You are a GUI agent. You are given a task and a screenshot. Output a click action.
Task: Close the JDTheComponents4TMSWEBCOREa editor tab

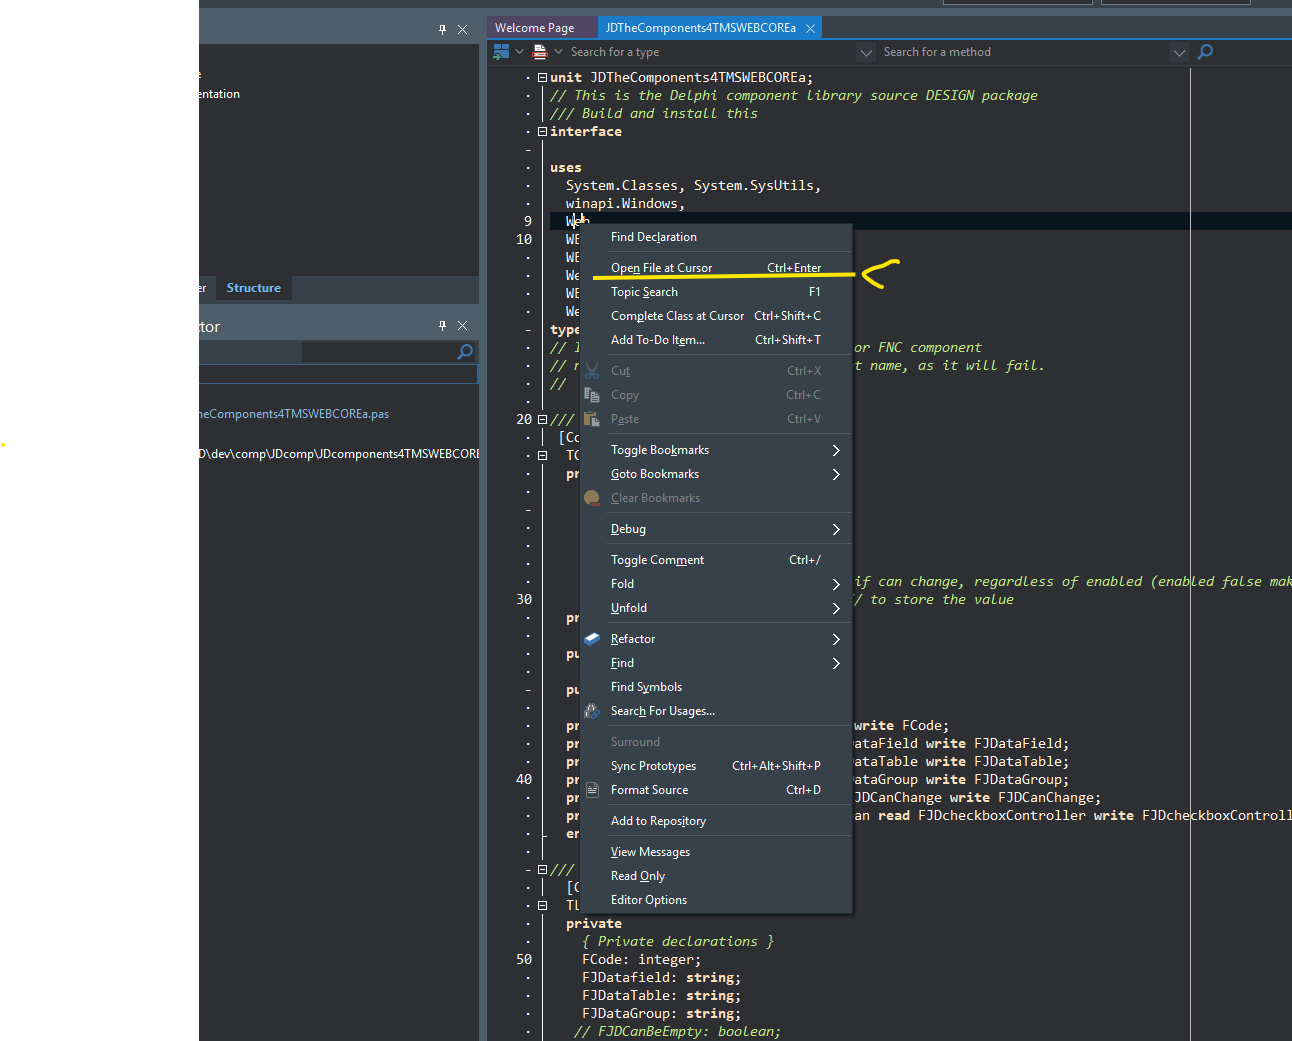810,28
